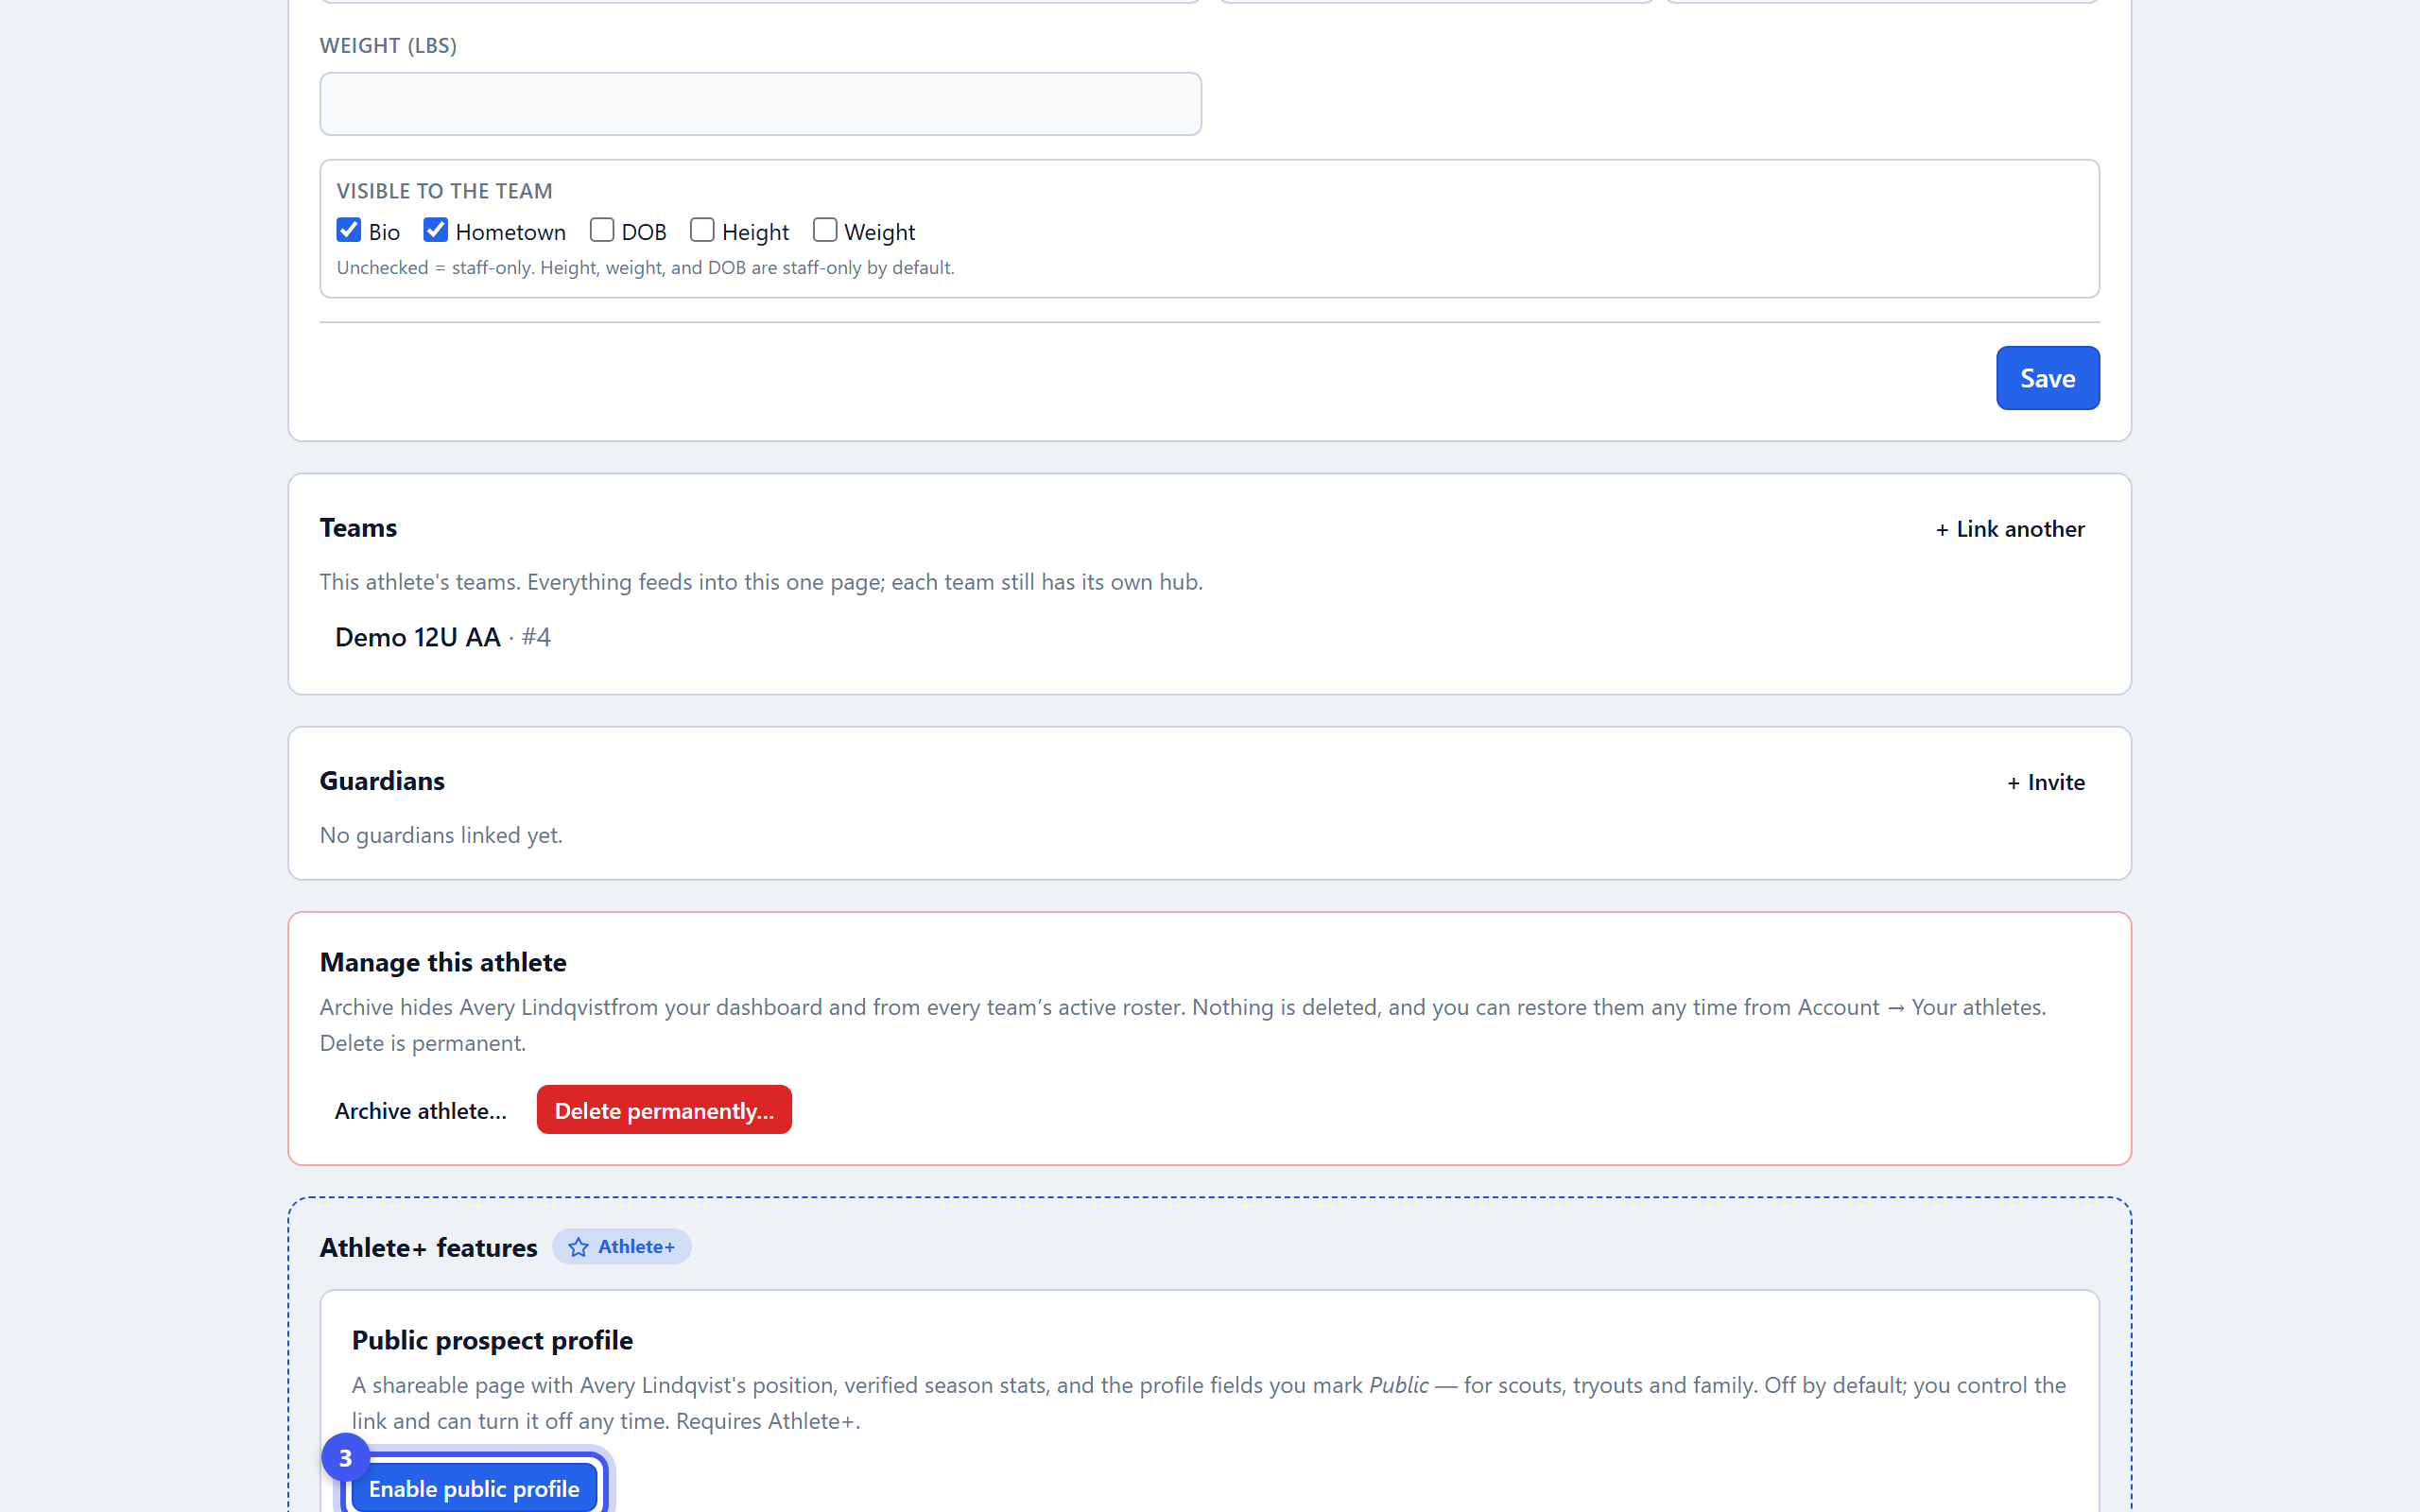
Task: Click the Teams section heading
Action: [x=358, y=527]
